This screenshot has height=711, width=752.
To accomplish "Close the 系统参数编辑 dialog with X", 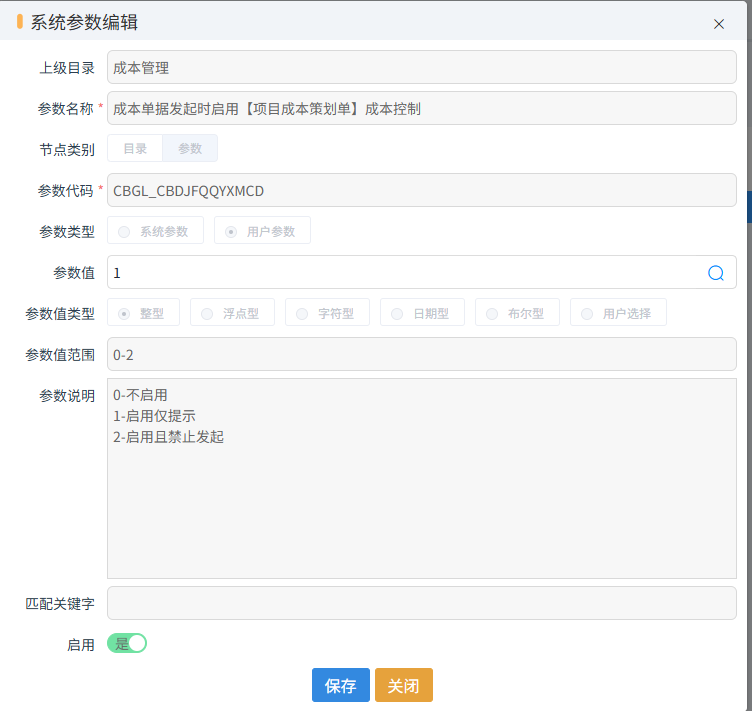I will click(718, 24).
